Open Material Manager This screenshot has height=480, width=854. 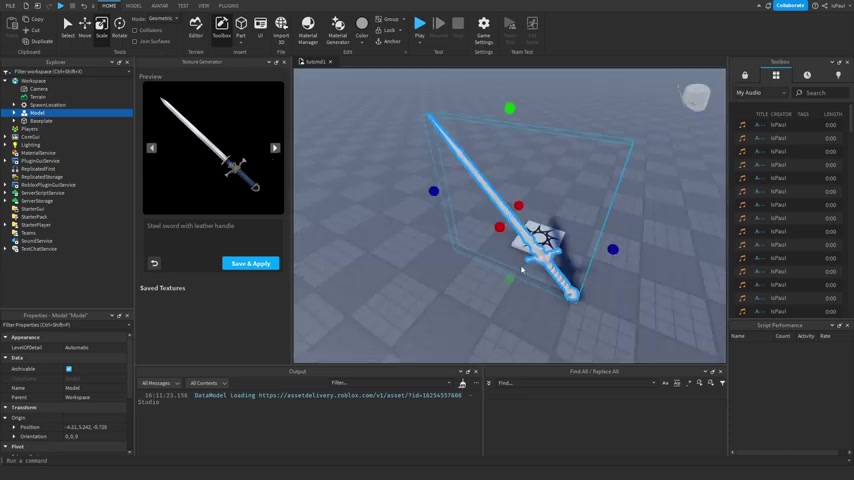308,30
